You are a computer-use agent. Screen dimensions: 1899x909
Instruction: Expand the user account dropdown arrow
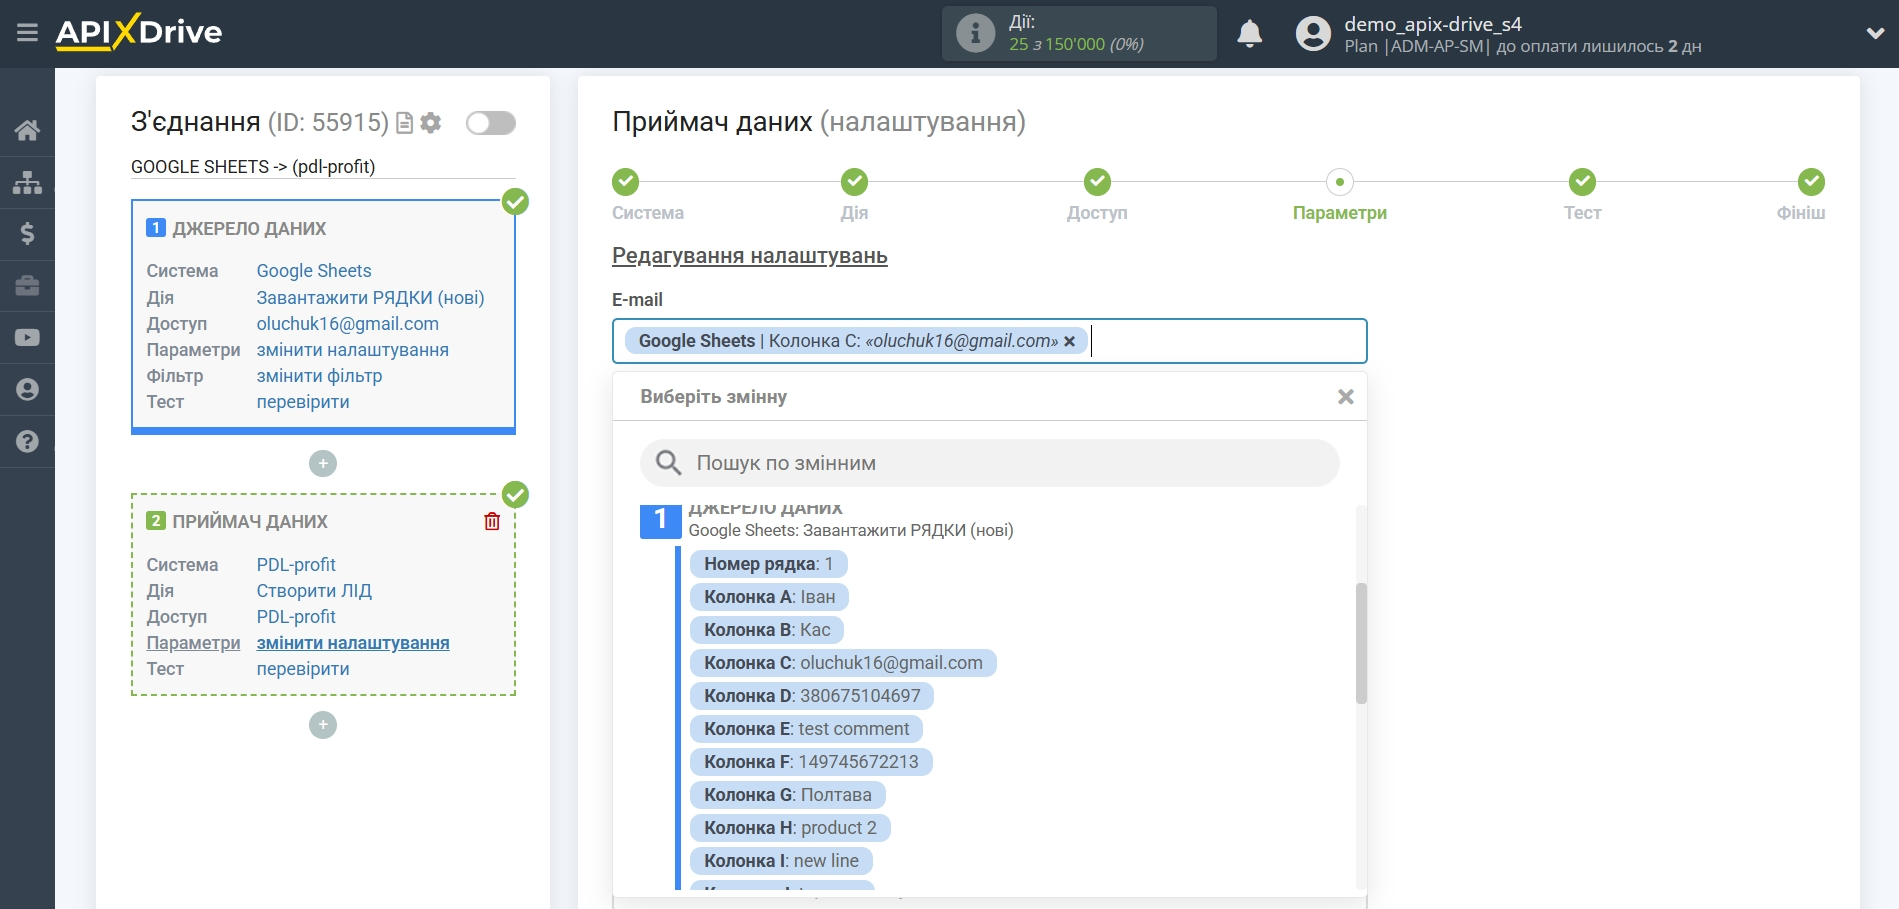pos(1875,34)
